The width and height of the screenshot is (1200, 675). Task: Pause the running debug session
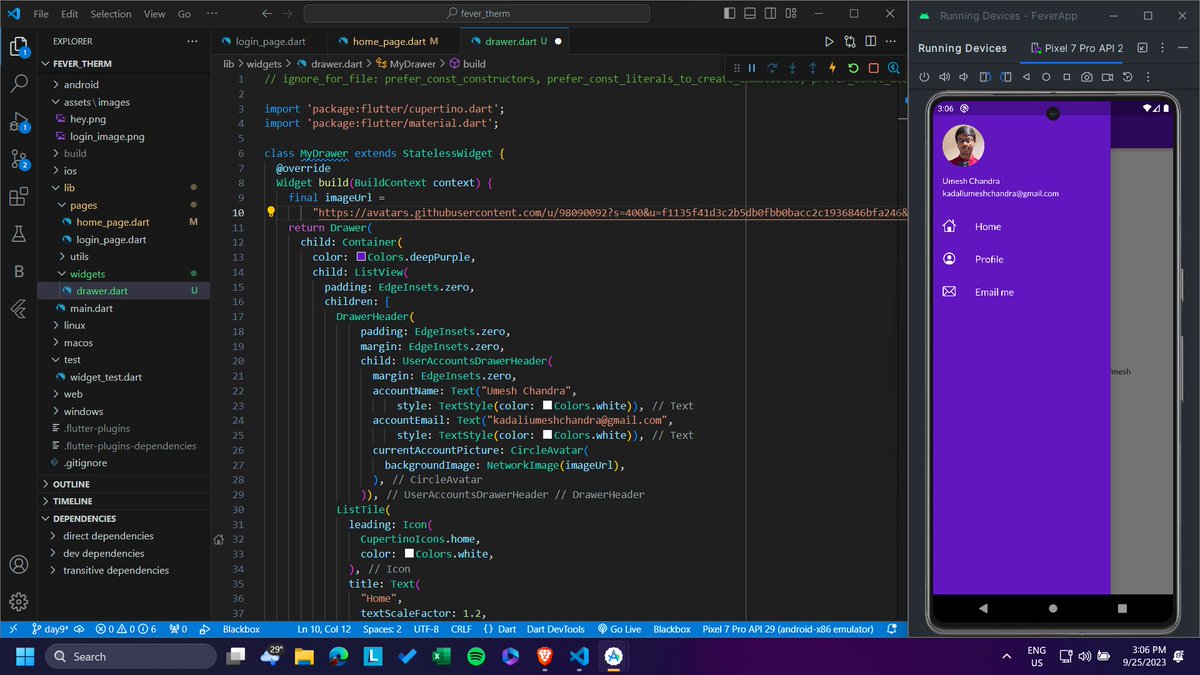[752, 68]
